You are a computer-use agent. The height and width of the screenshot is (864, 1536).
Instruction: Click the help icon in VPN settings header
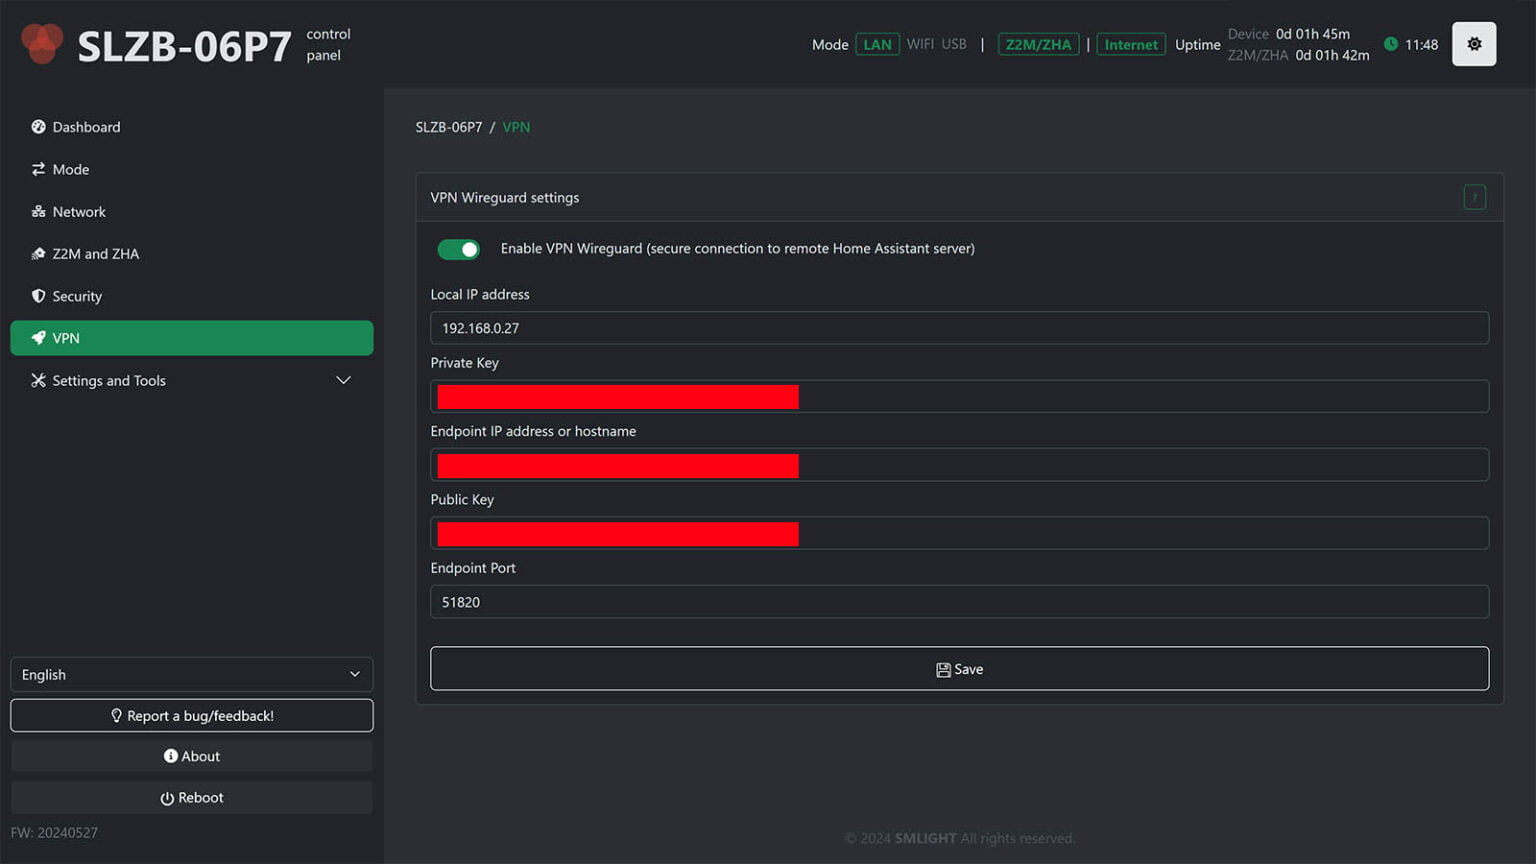[x=1474, y=197]
